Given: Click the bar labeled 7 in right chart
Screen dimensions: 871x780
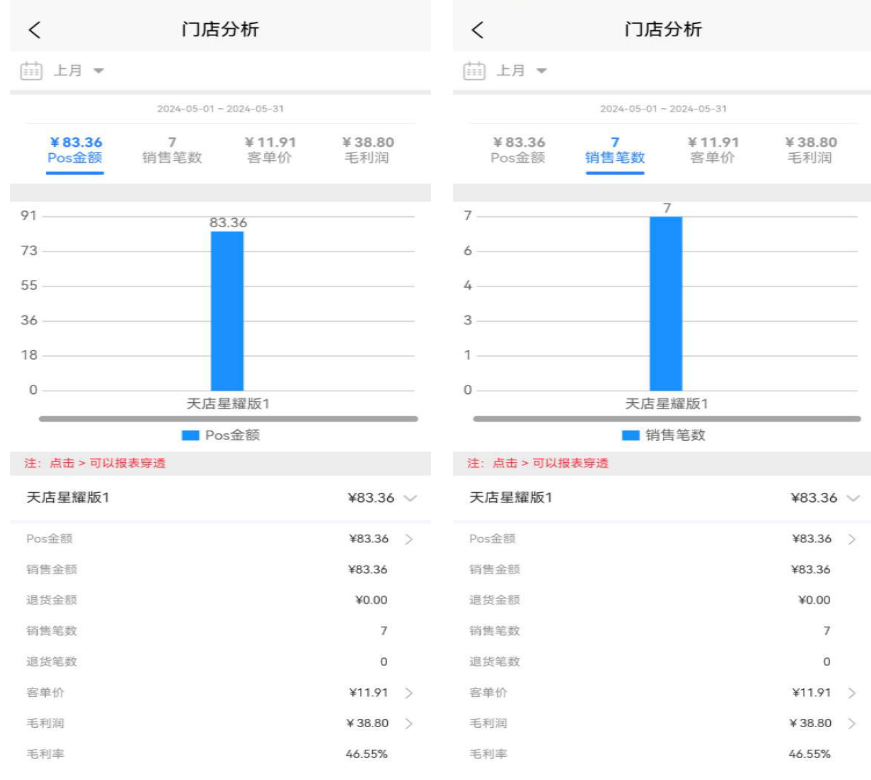Looking at the screenshot, I should coord(666,304).
